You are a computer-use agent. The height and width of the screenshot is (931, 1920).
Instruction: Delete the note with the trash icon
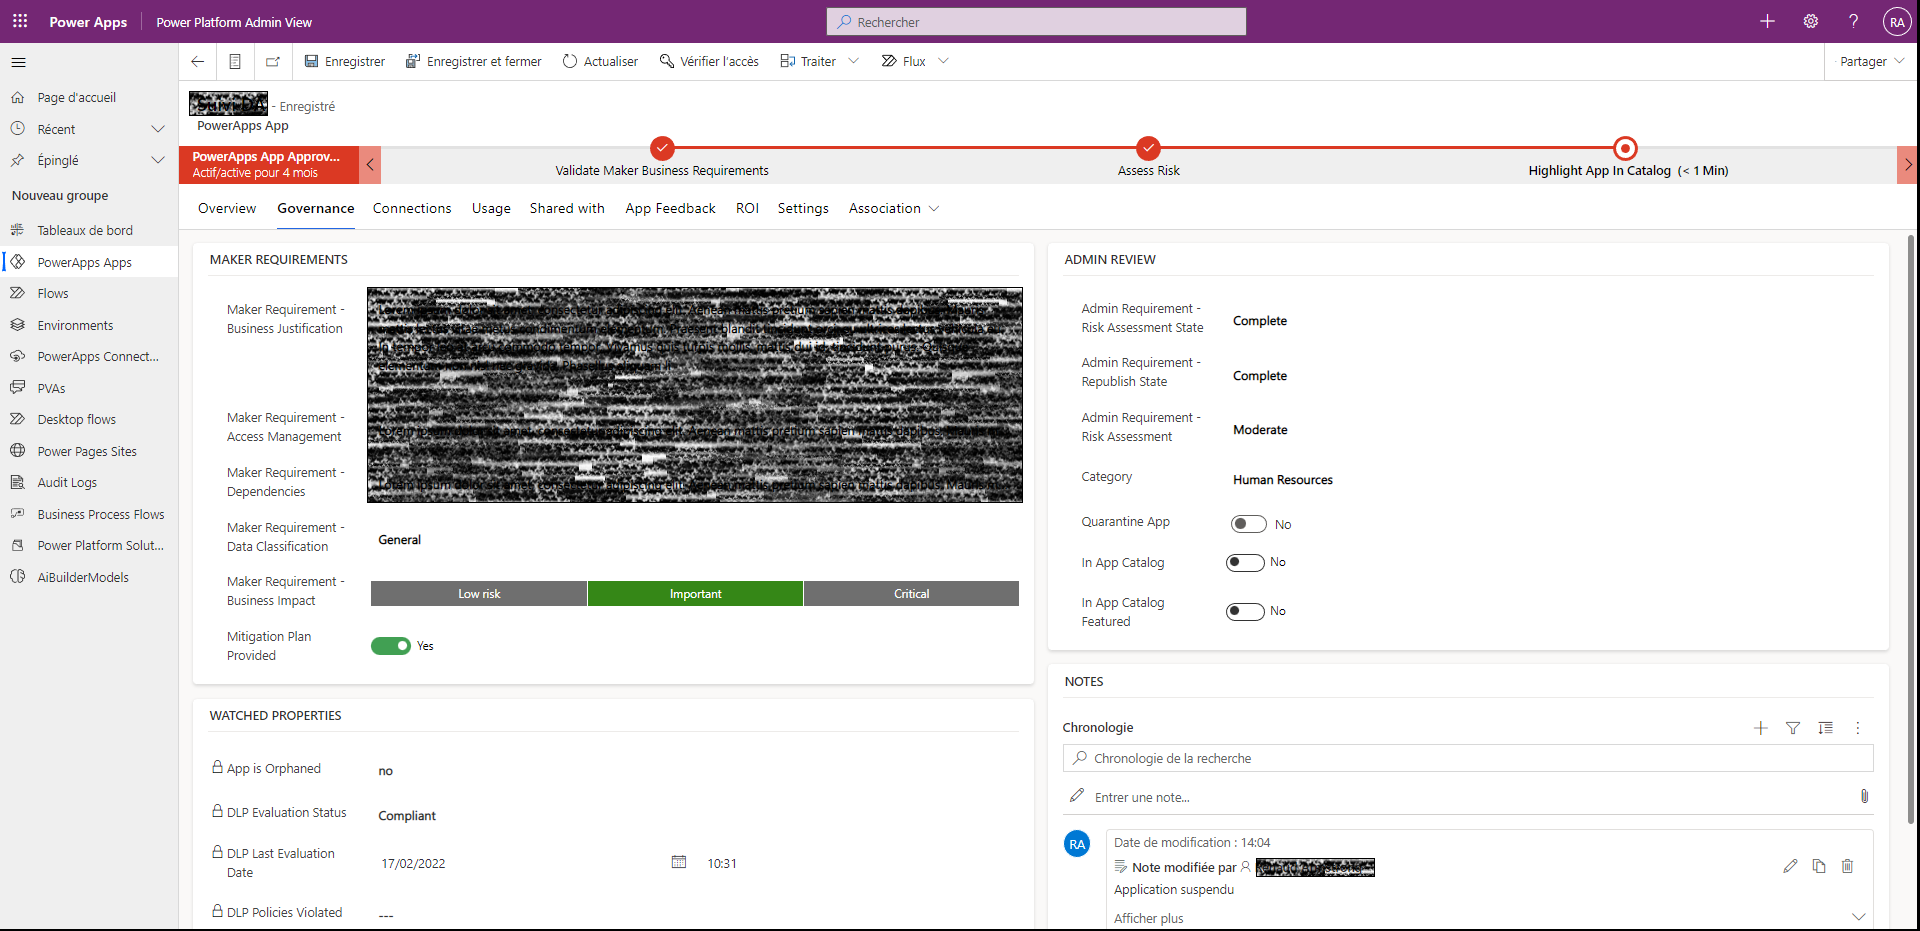tap(1847, 866)
